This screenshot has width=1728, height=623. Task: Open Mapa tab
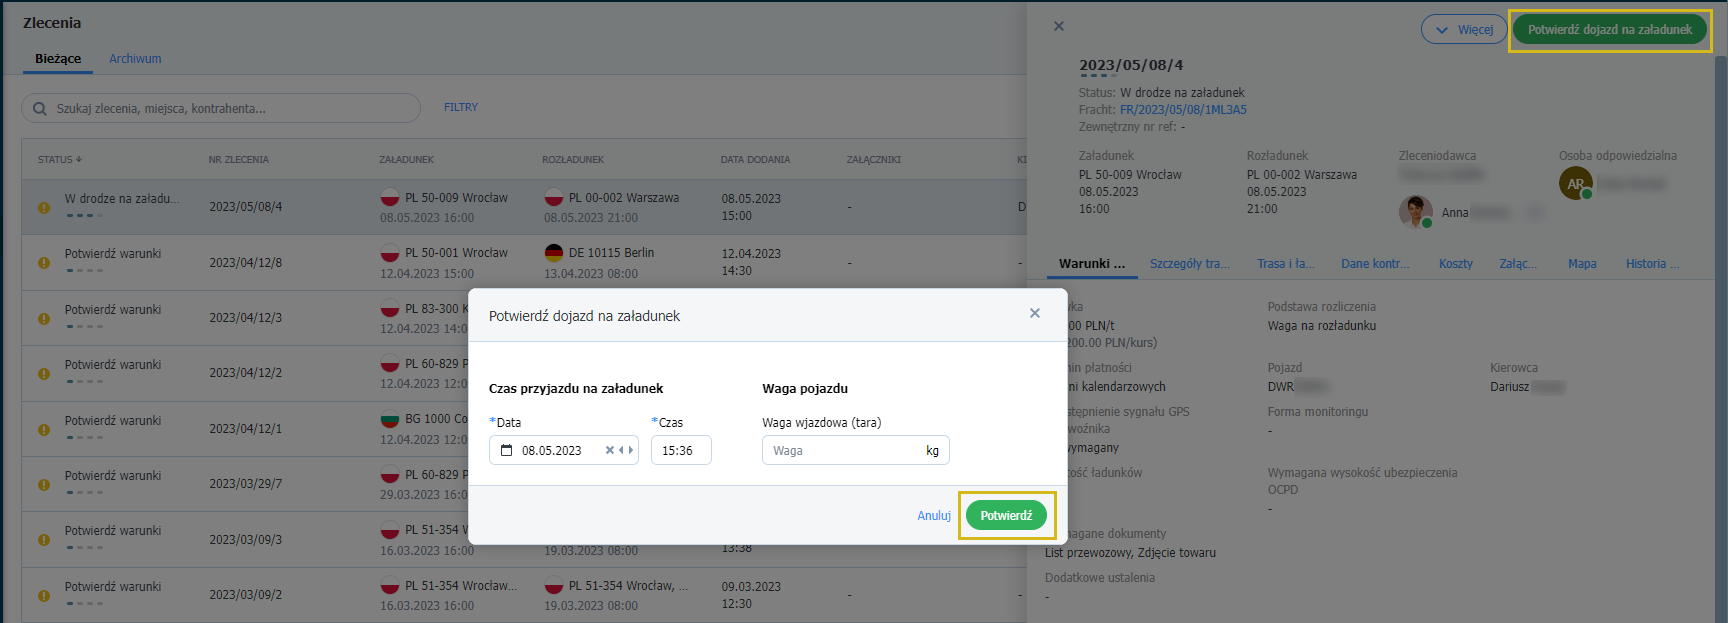pos(1582,264)
